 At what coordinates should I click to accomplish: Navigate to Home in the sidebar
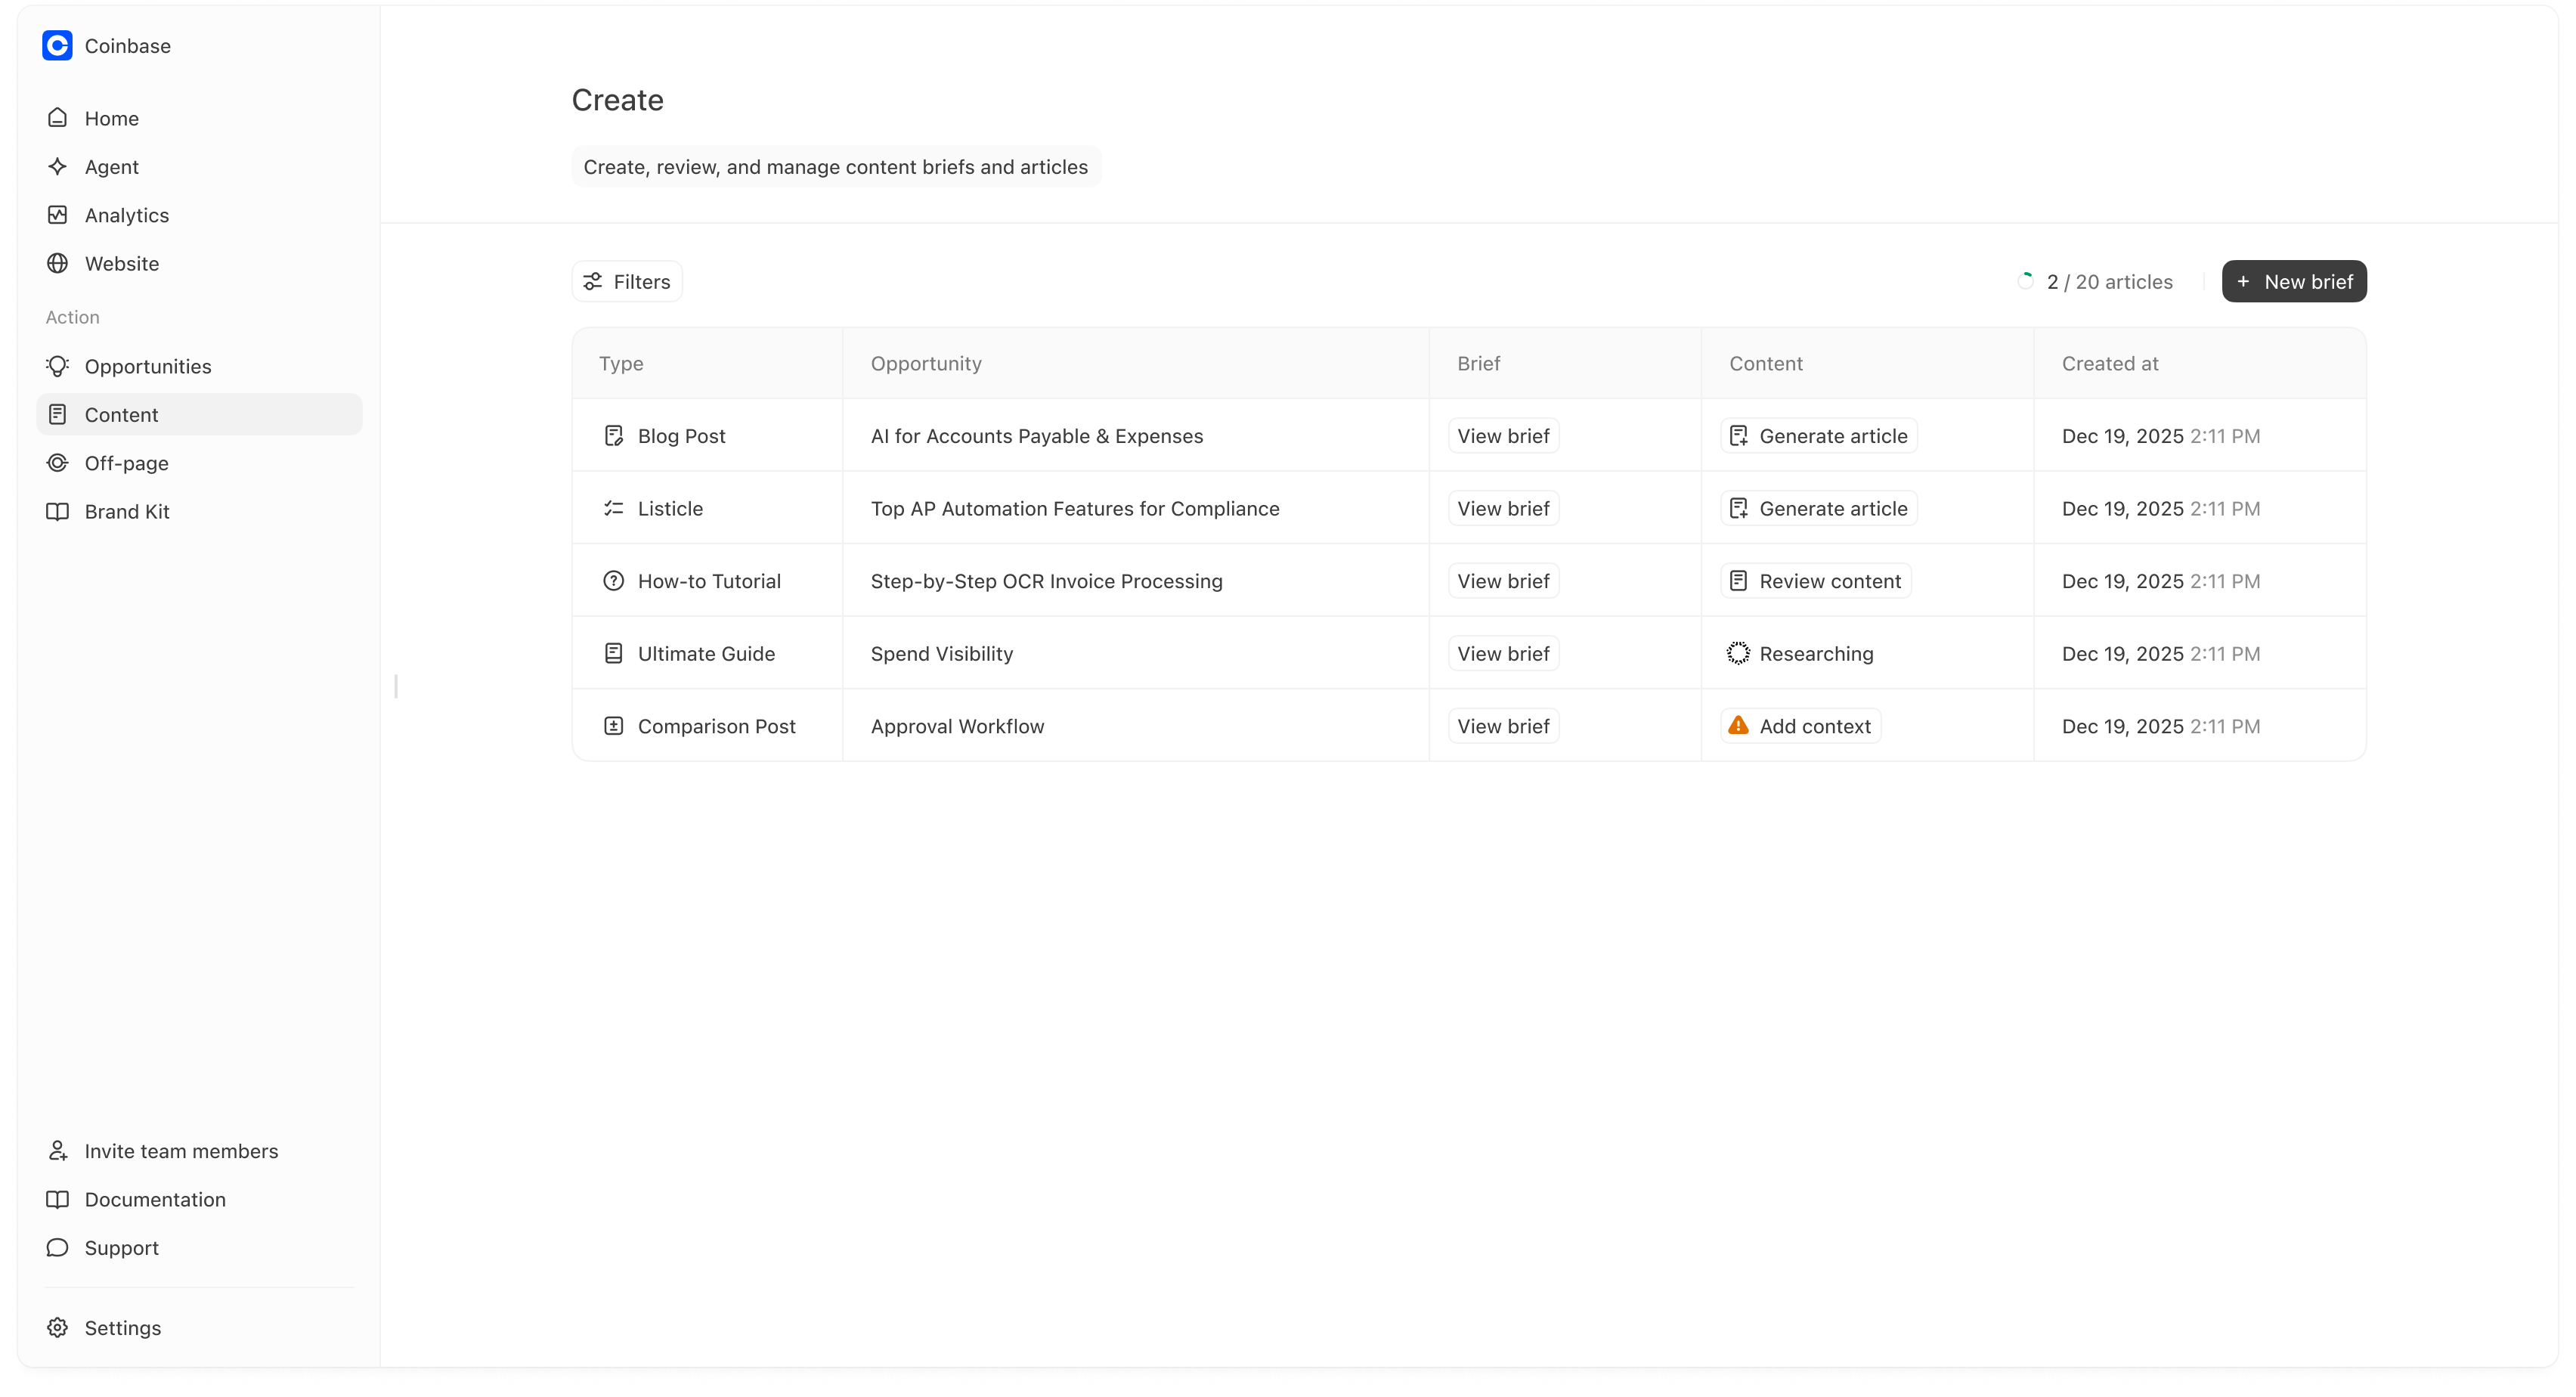coord(111,118)
